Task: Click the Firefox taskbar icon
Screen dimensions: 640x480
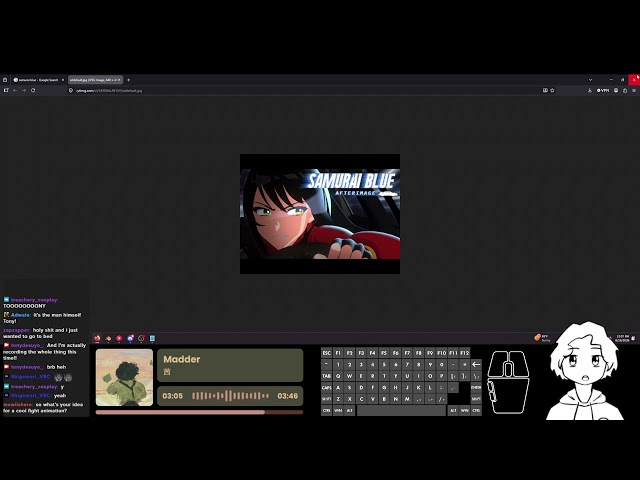Action: 97,338
